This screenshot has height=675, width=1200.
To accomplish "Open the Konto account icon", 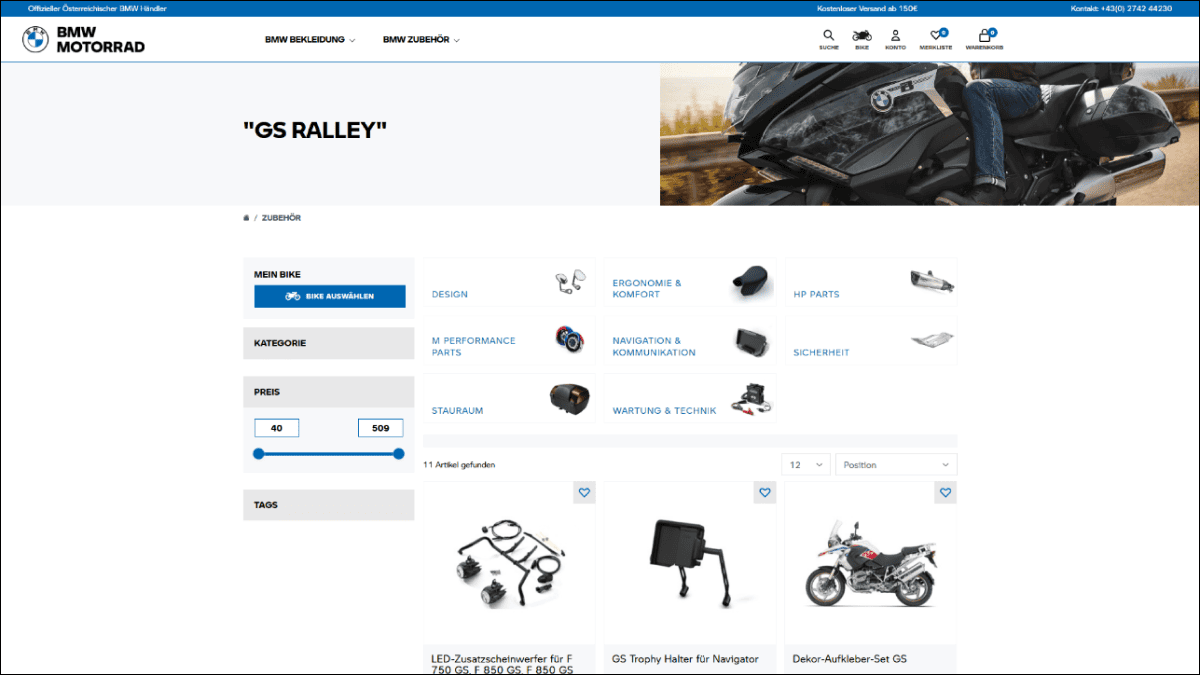I will 895,39.
